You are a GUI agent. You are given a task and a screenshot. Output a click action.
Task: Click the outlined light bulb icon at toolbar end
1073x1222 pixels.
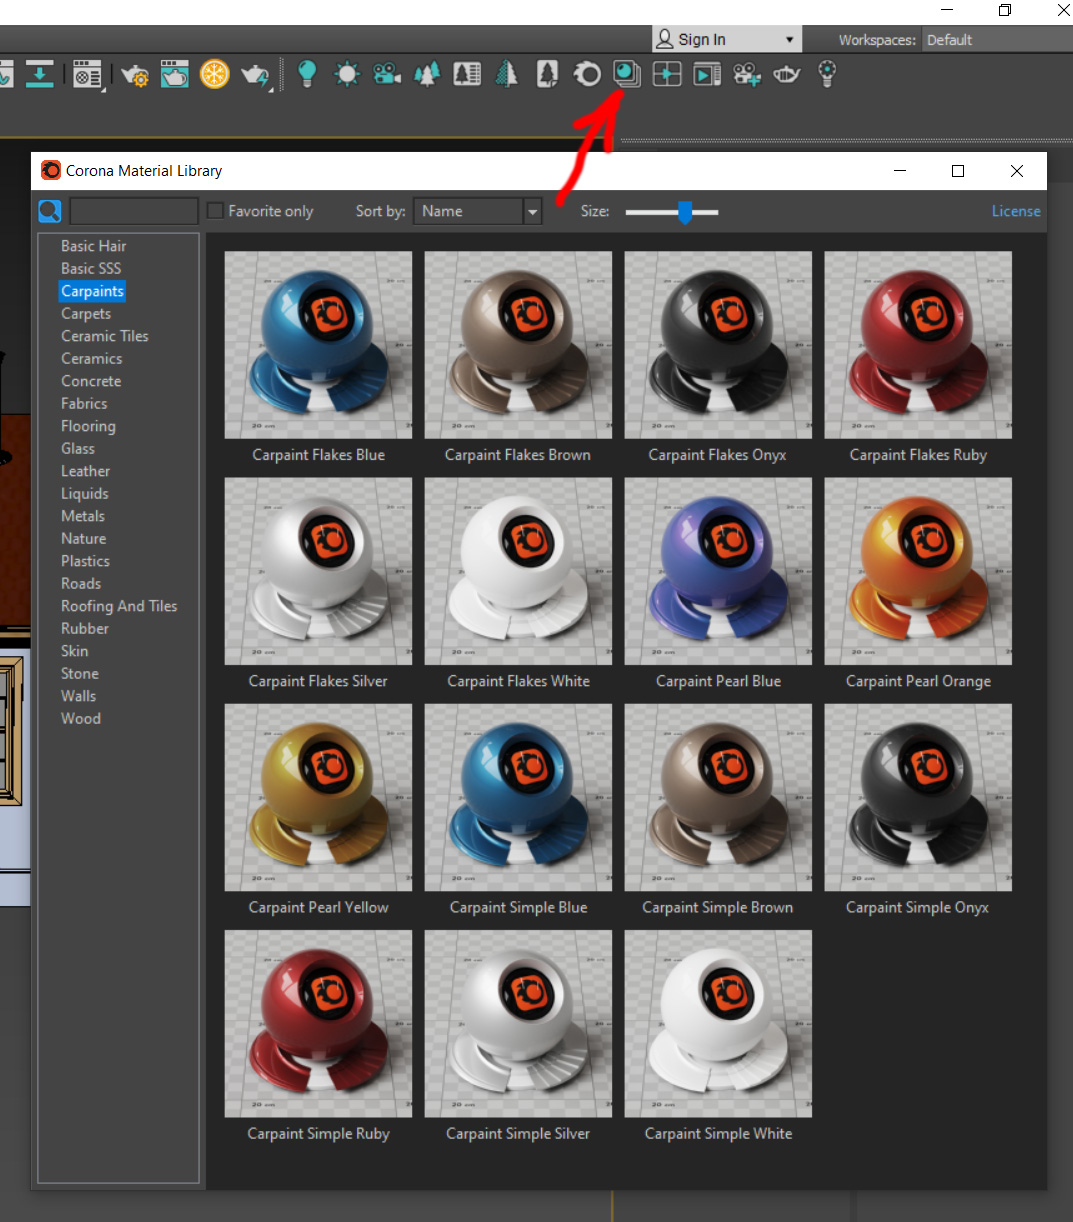tap(827, 74)
